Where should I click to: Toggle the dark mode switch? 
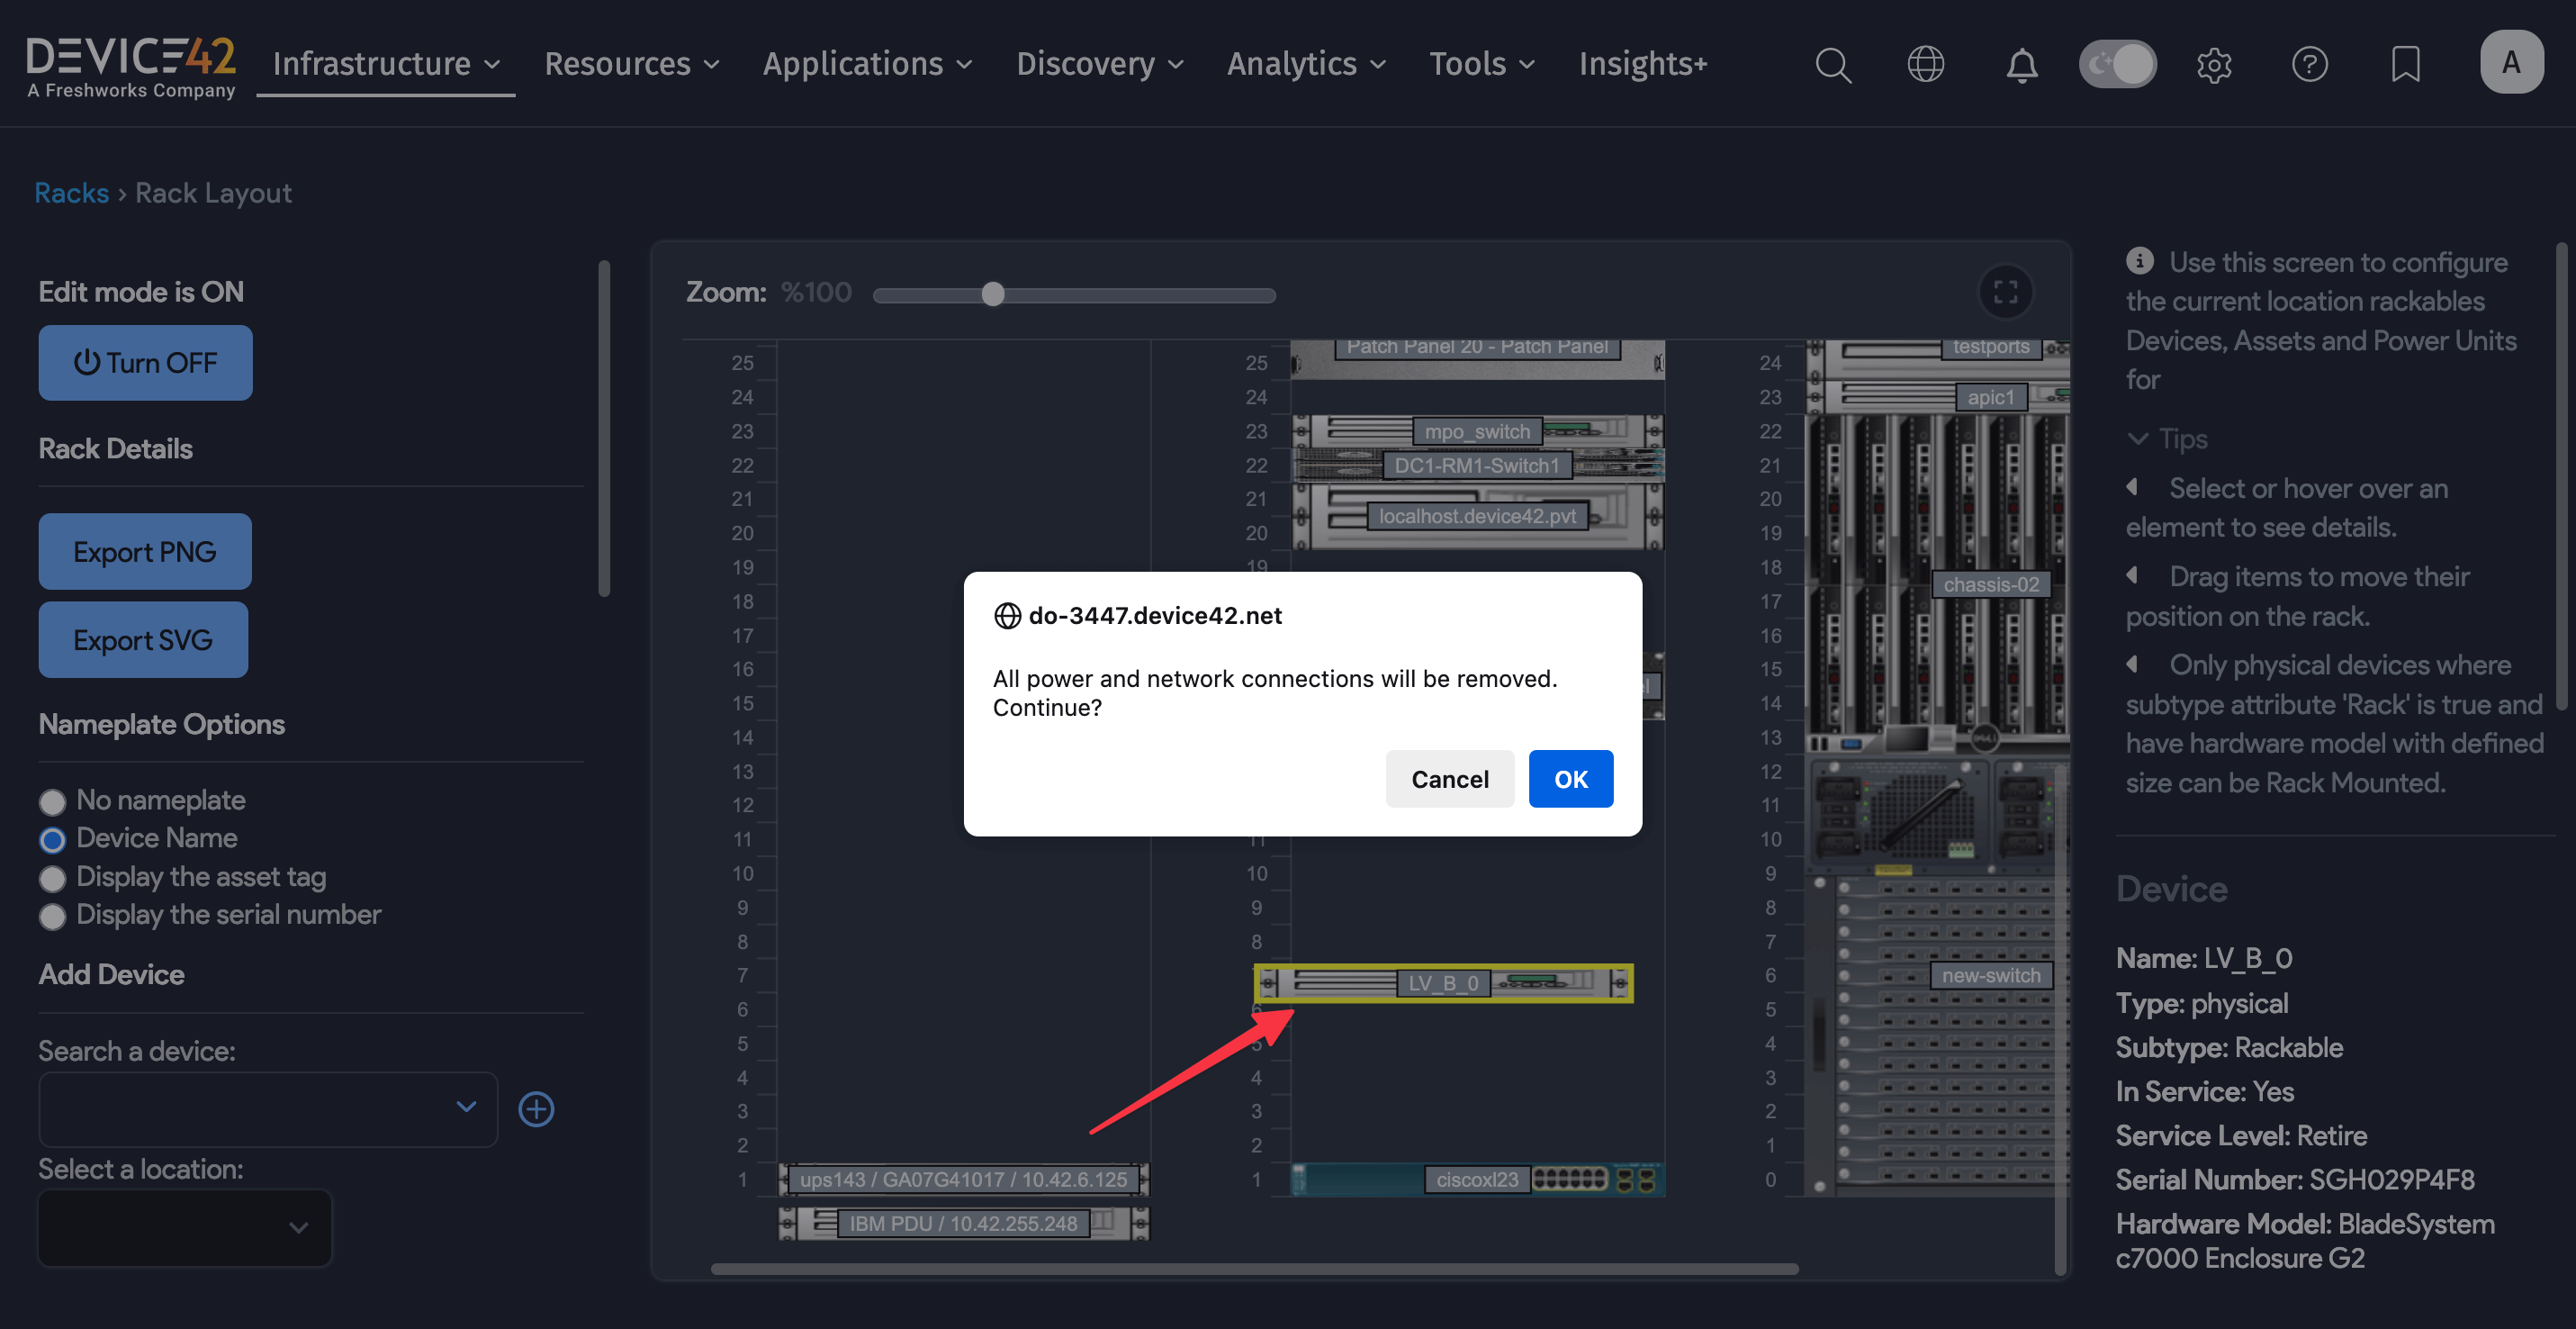click(x=2117, y=65)
